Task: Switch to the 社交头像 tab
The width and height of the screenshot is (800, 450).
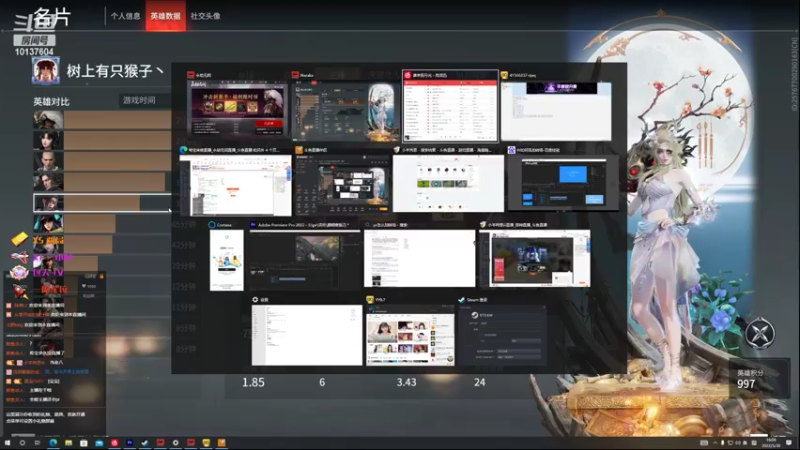Action: [x=205, y=16]
